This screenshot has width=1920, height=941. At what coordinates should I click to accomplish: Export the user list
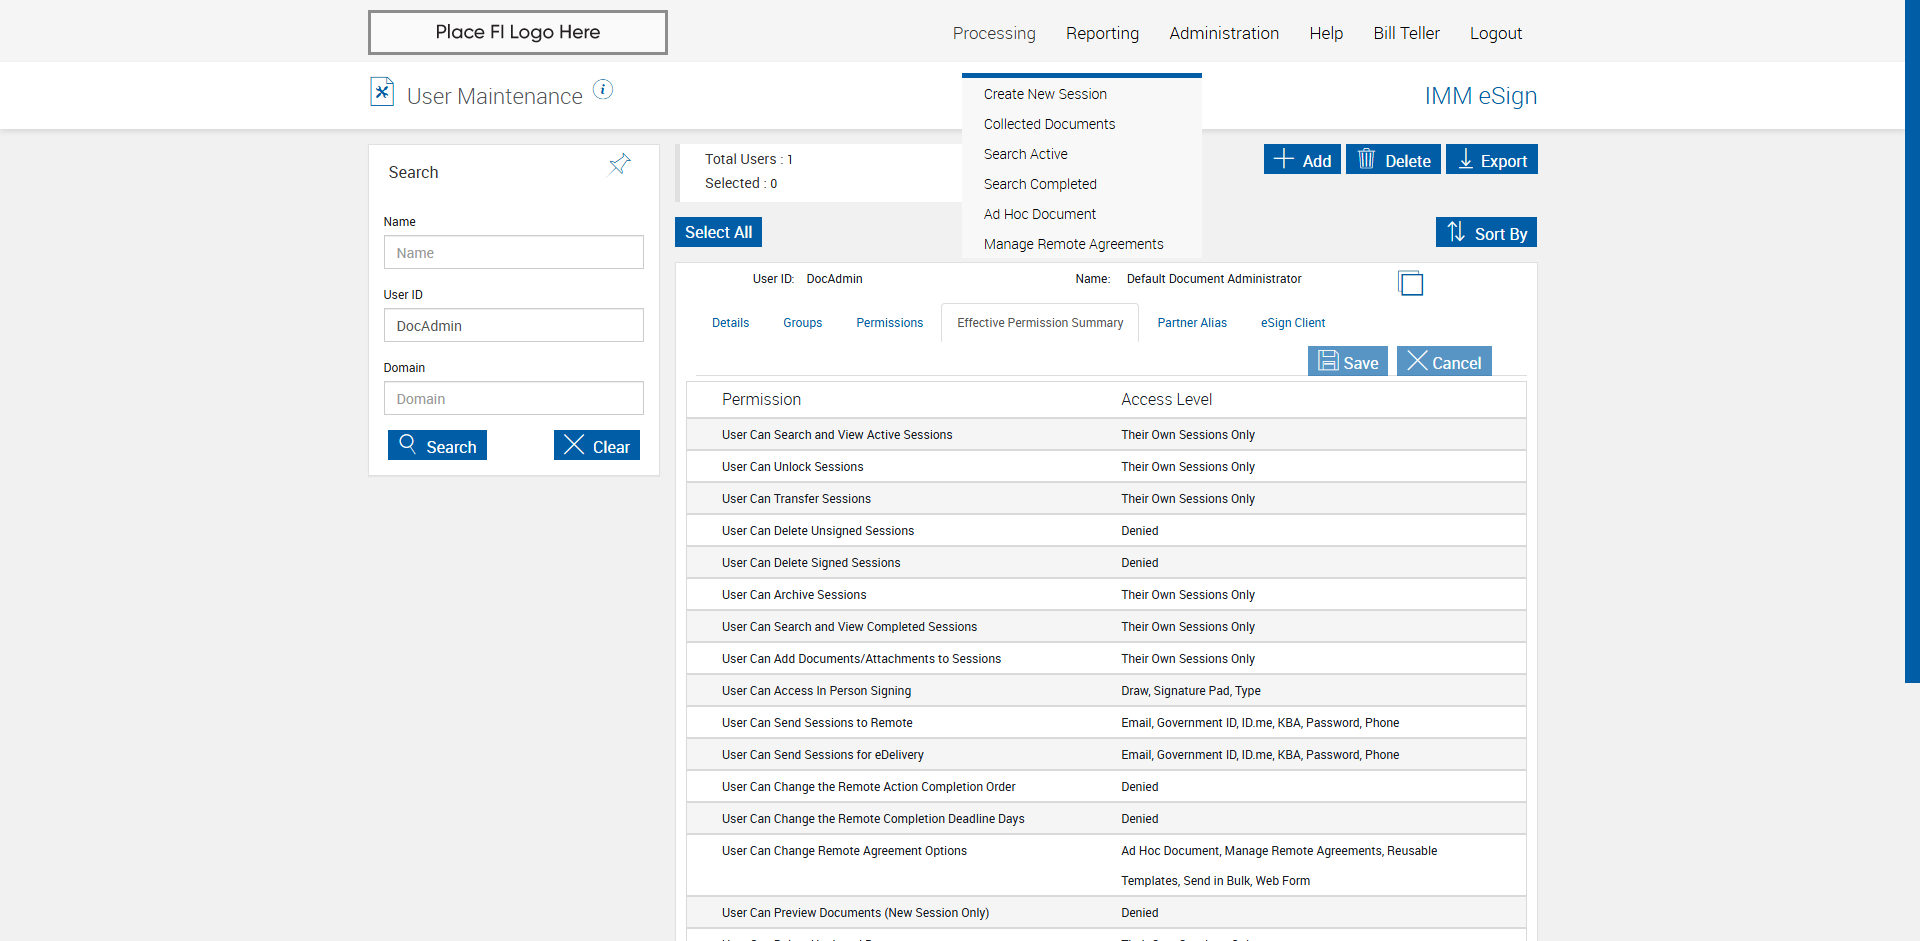[1492, 160]
